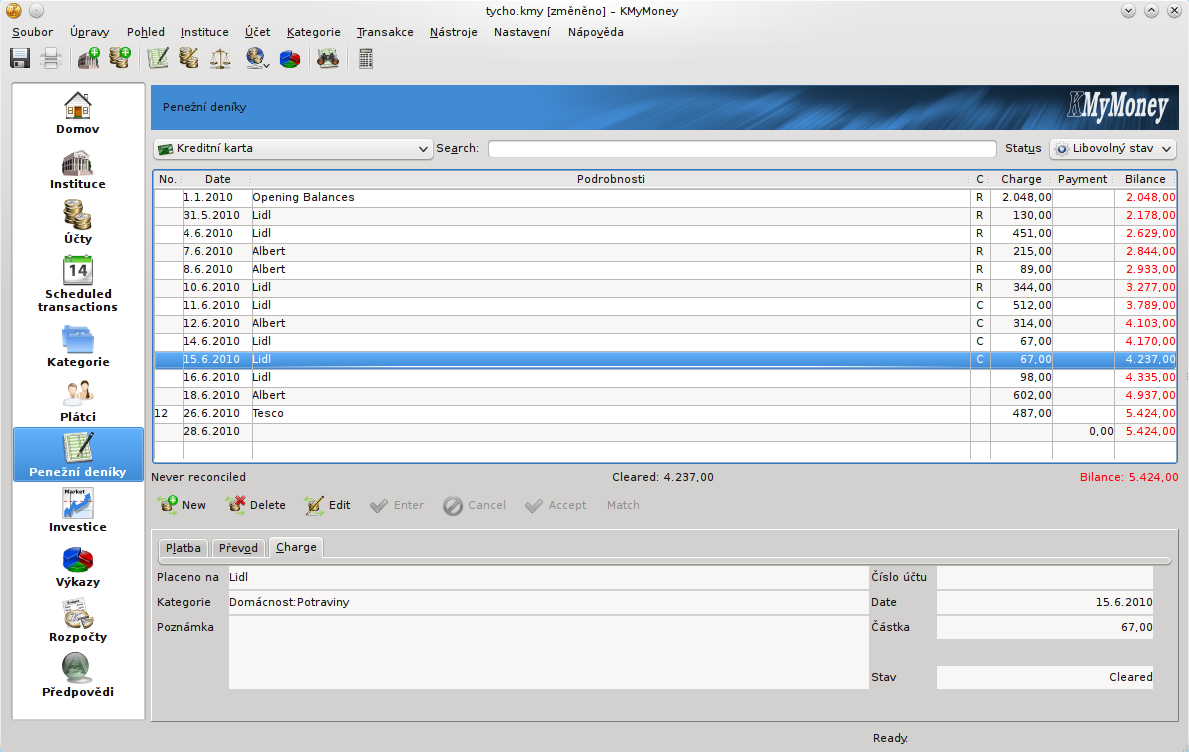Screen dimensions: 1189x752
Task: Click the Částka 67,00 amount field
Action: click(1045, 627)
